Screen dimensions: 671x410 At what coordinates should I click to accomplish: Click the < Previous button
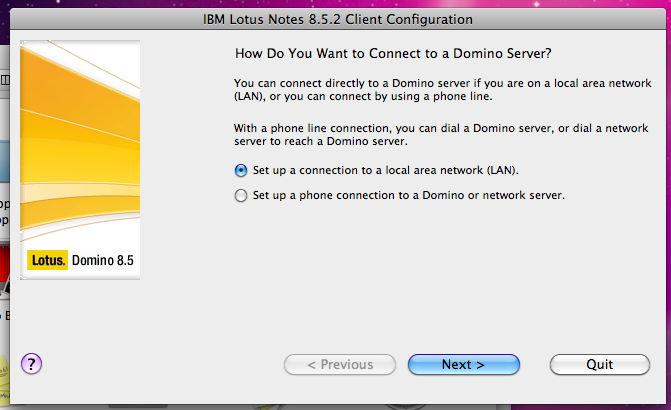[340, 365]
